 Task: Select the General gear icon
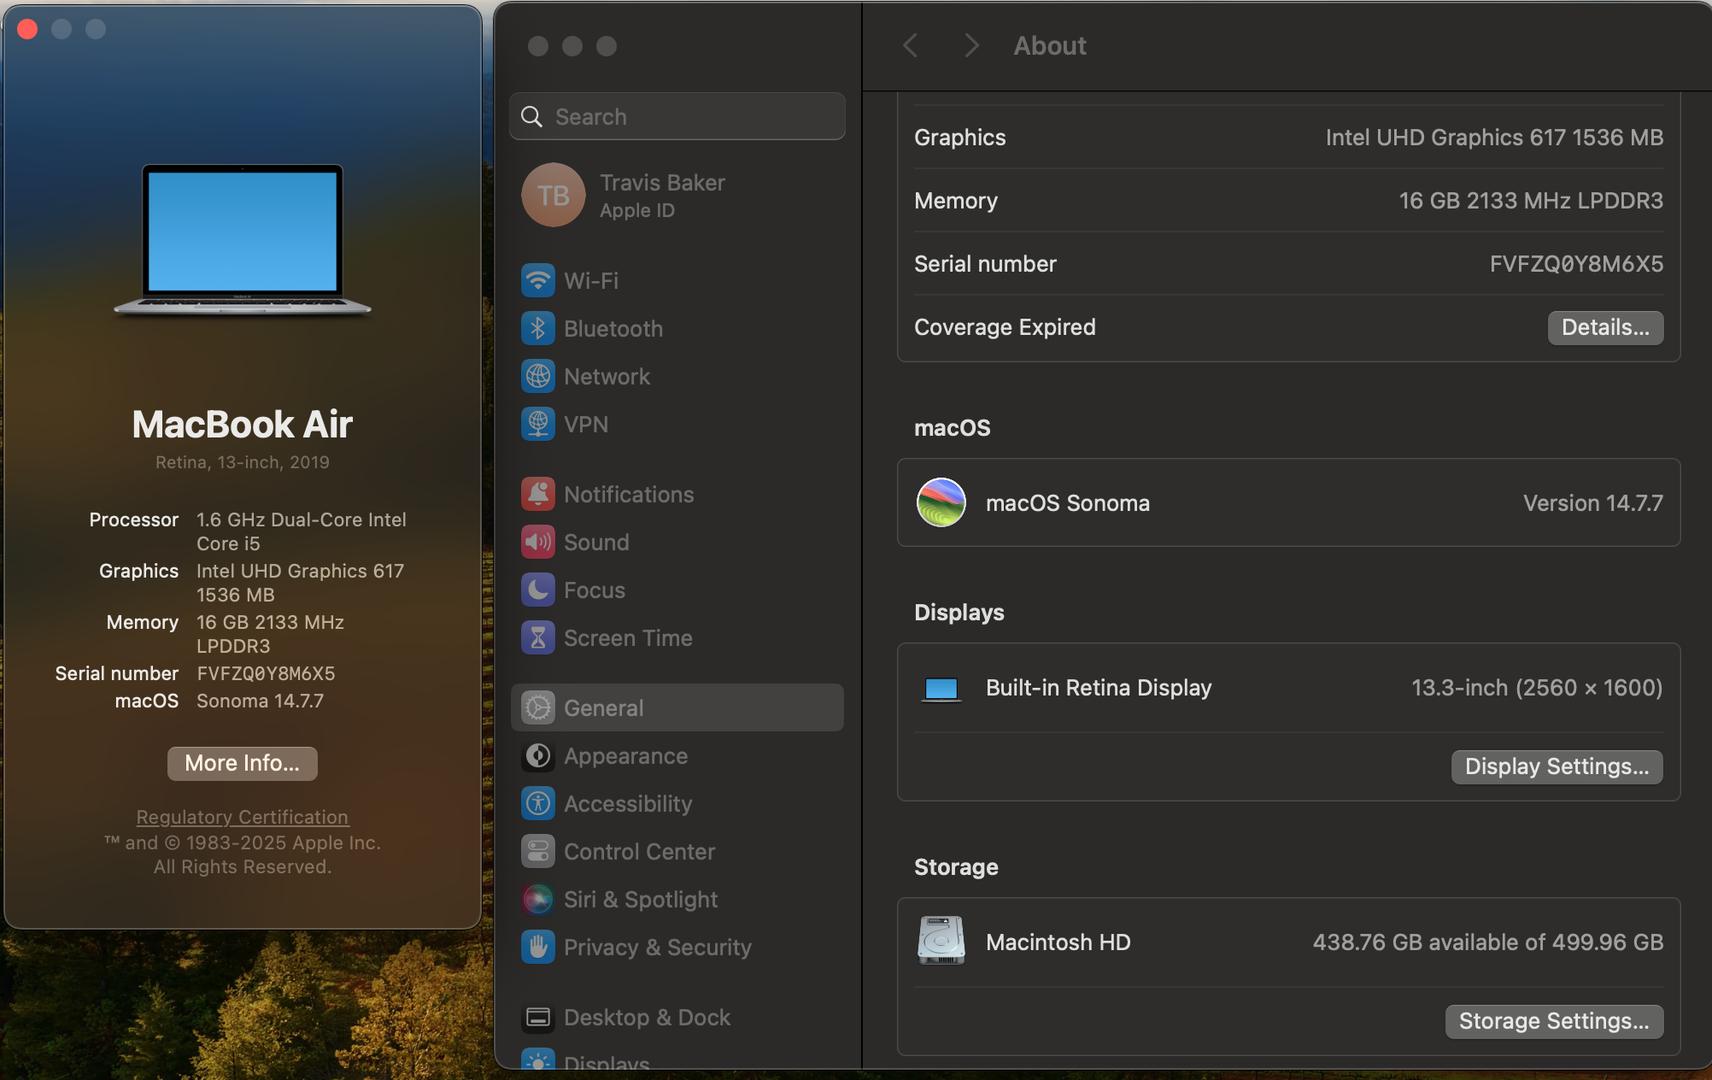tap(538, 708)
